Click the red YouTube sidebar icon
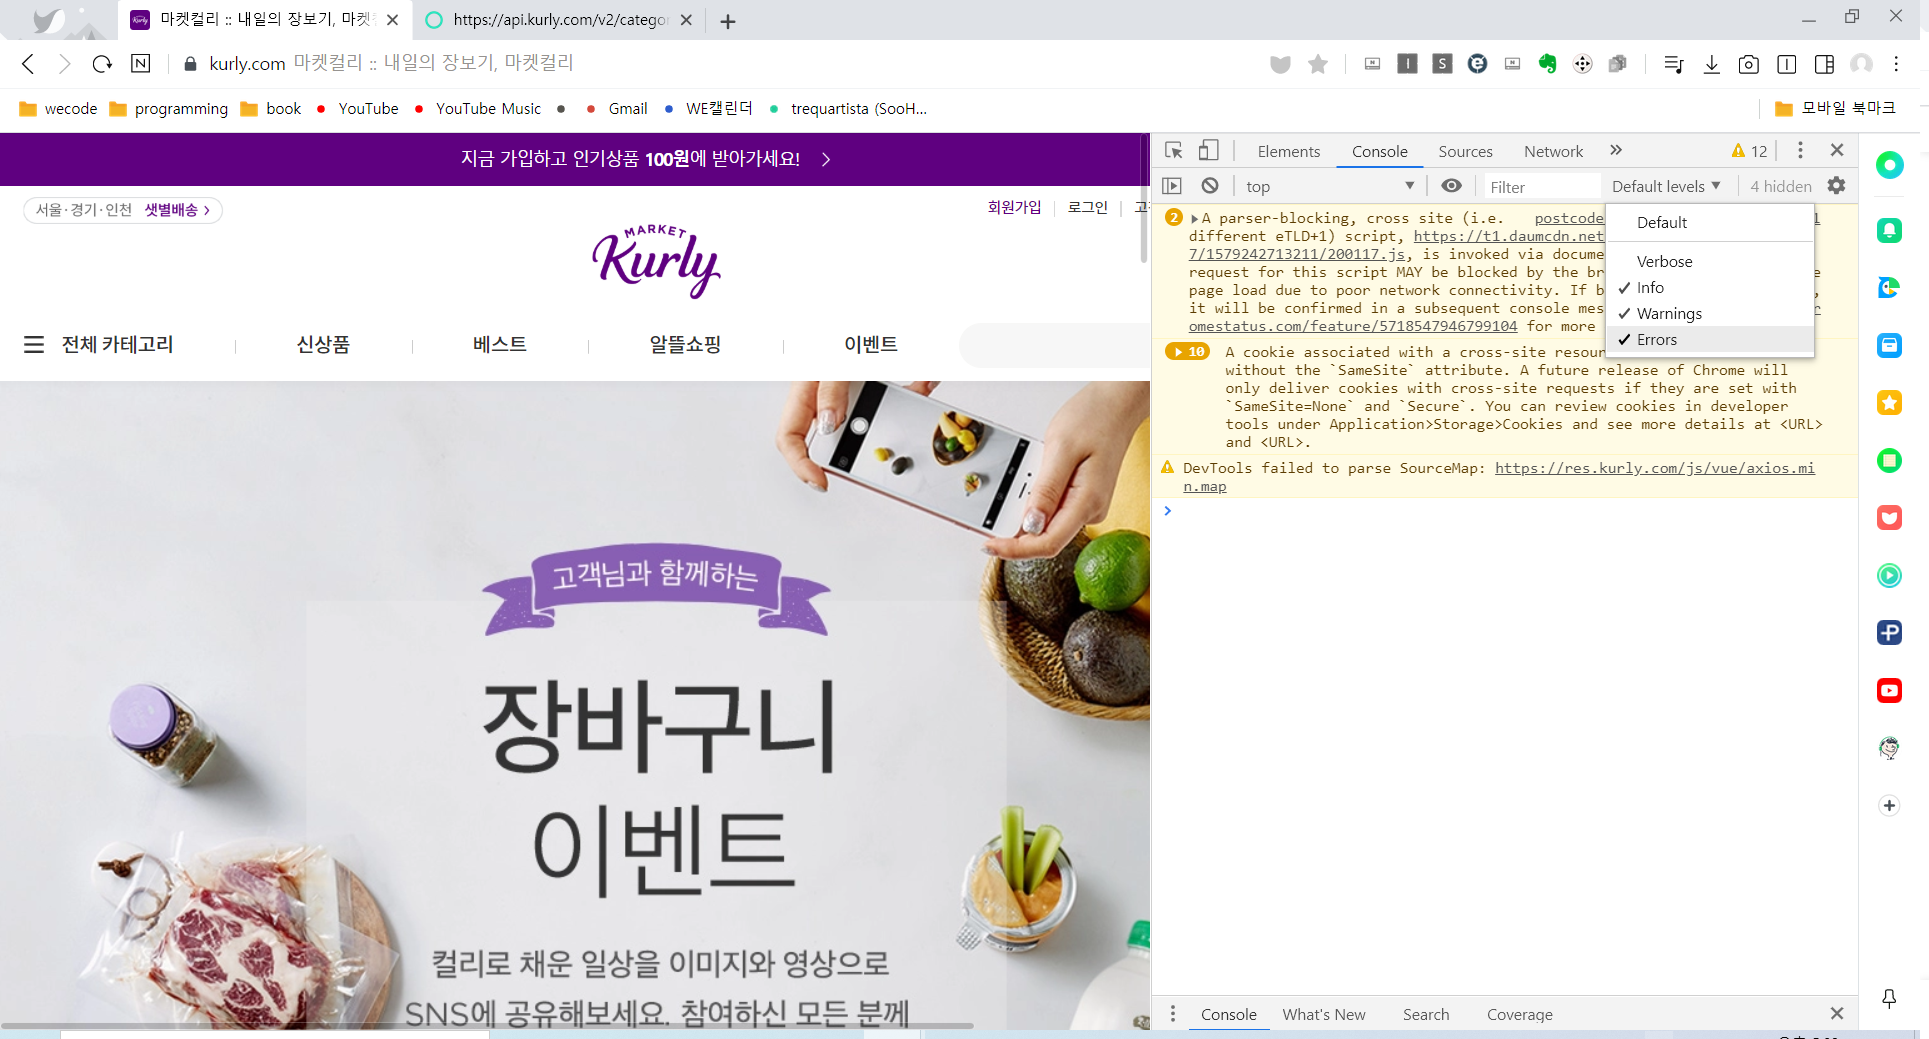The image size is (1929, 1039). click(x=1889, y=690)
